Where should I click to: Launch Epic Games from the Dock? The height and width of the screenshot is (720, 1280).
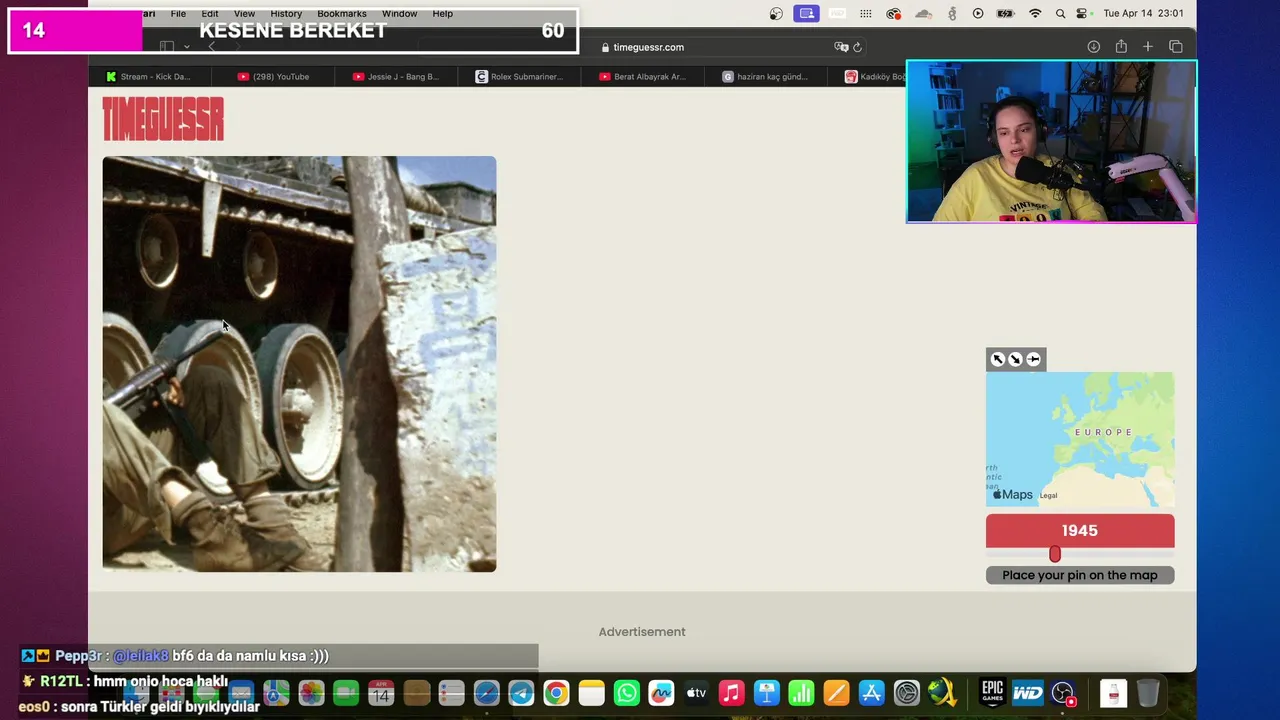pyautogui.click(x=992, y=693)
